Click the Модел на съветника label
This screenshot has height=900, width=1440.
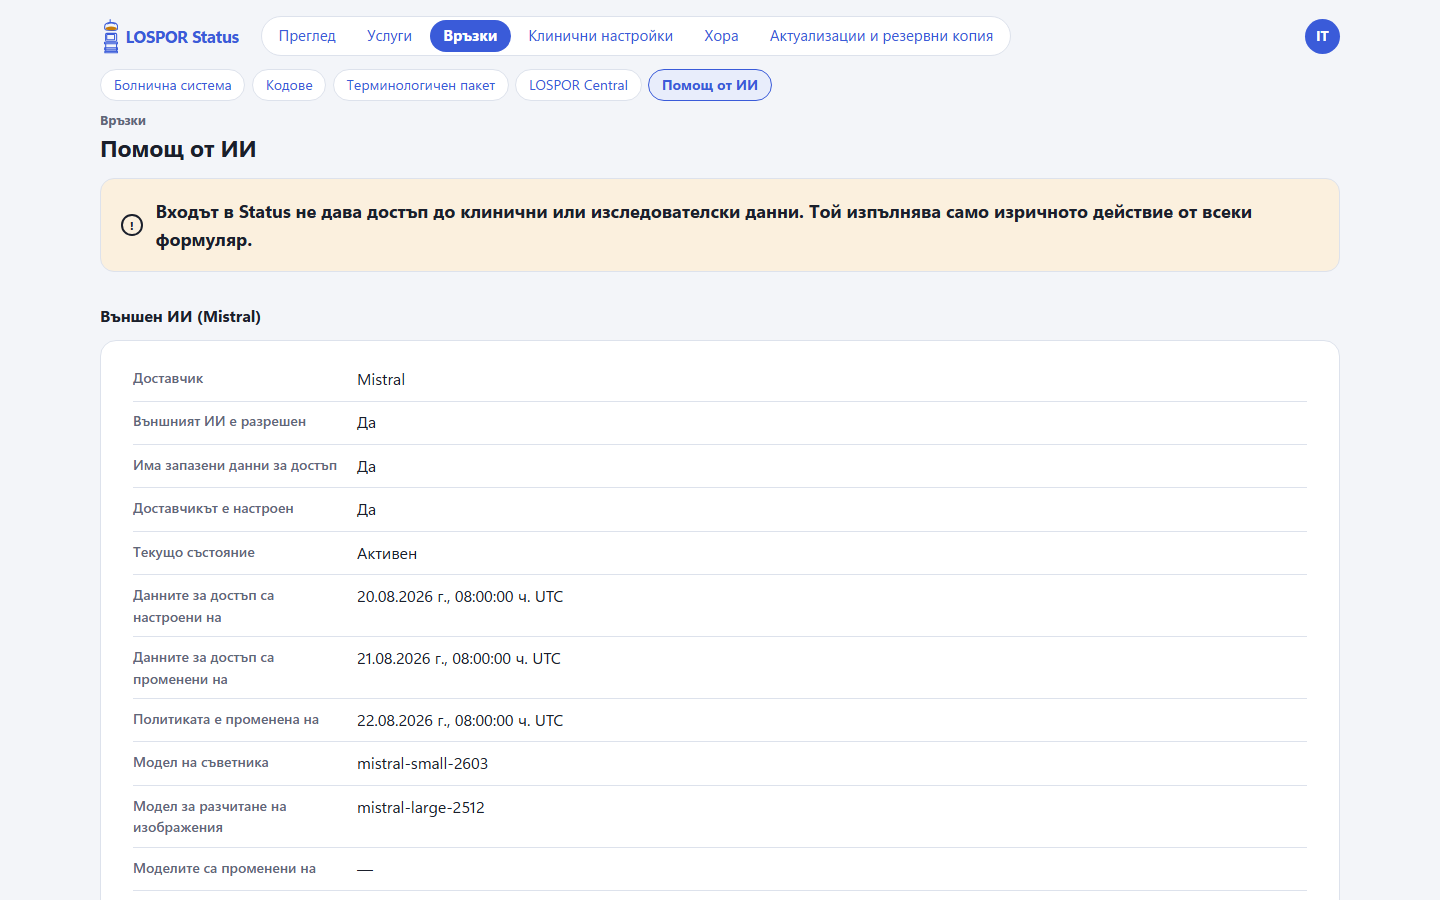coord(200,763)
